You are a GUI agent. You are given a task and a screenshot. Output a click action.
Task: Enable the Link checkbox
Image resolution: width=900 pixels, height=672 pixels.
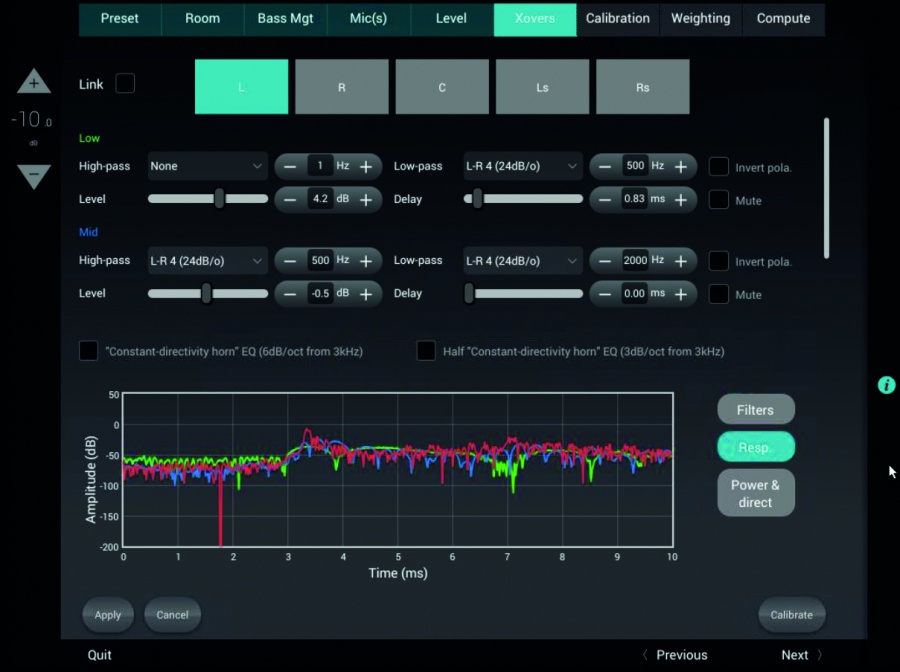coord(125,84)
